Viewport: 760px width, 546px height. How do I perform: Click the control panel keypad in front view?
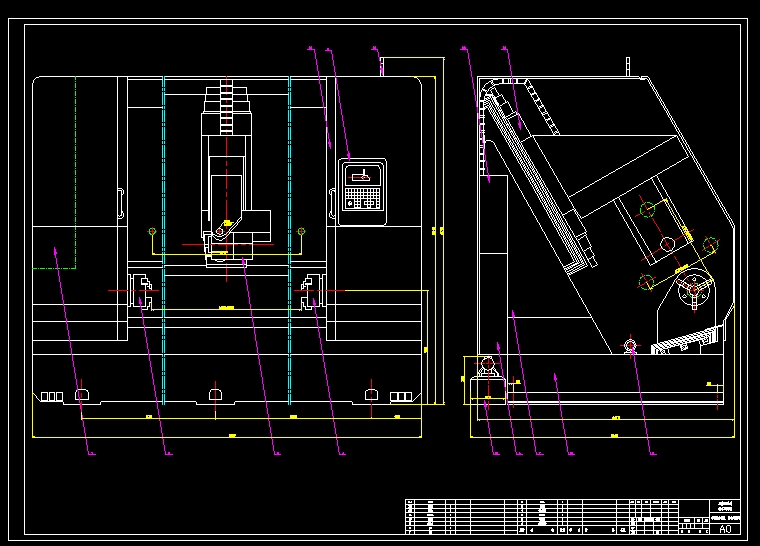coord(362,198)
